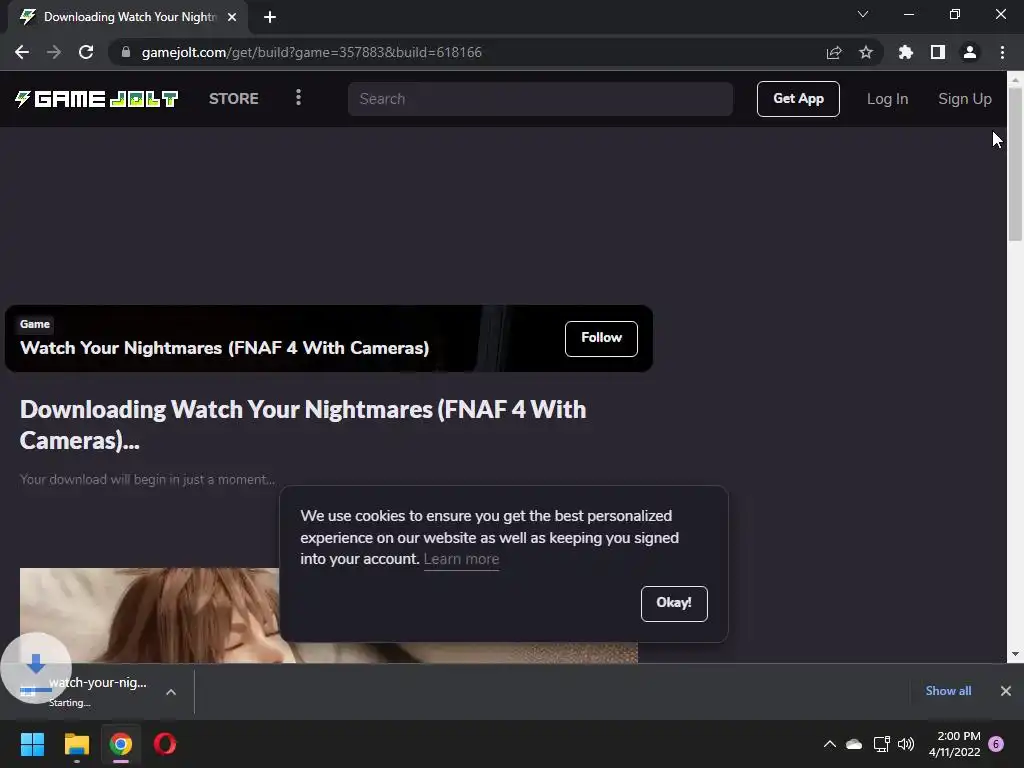This screenshot has height=768, width=1024.
Task: Open the Learn more cookie link
Action: (x=461, y=559)
